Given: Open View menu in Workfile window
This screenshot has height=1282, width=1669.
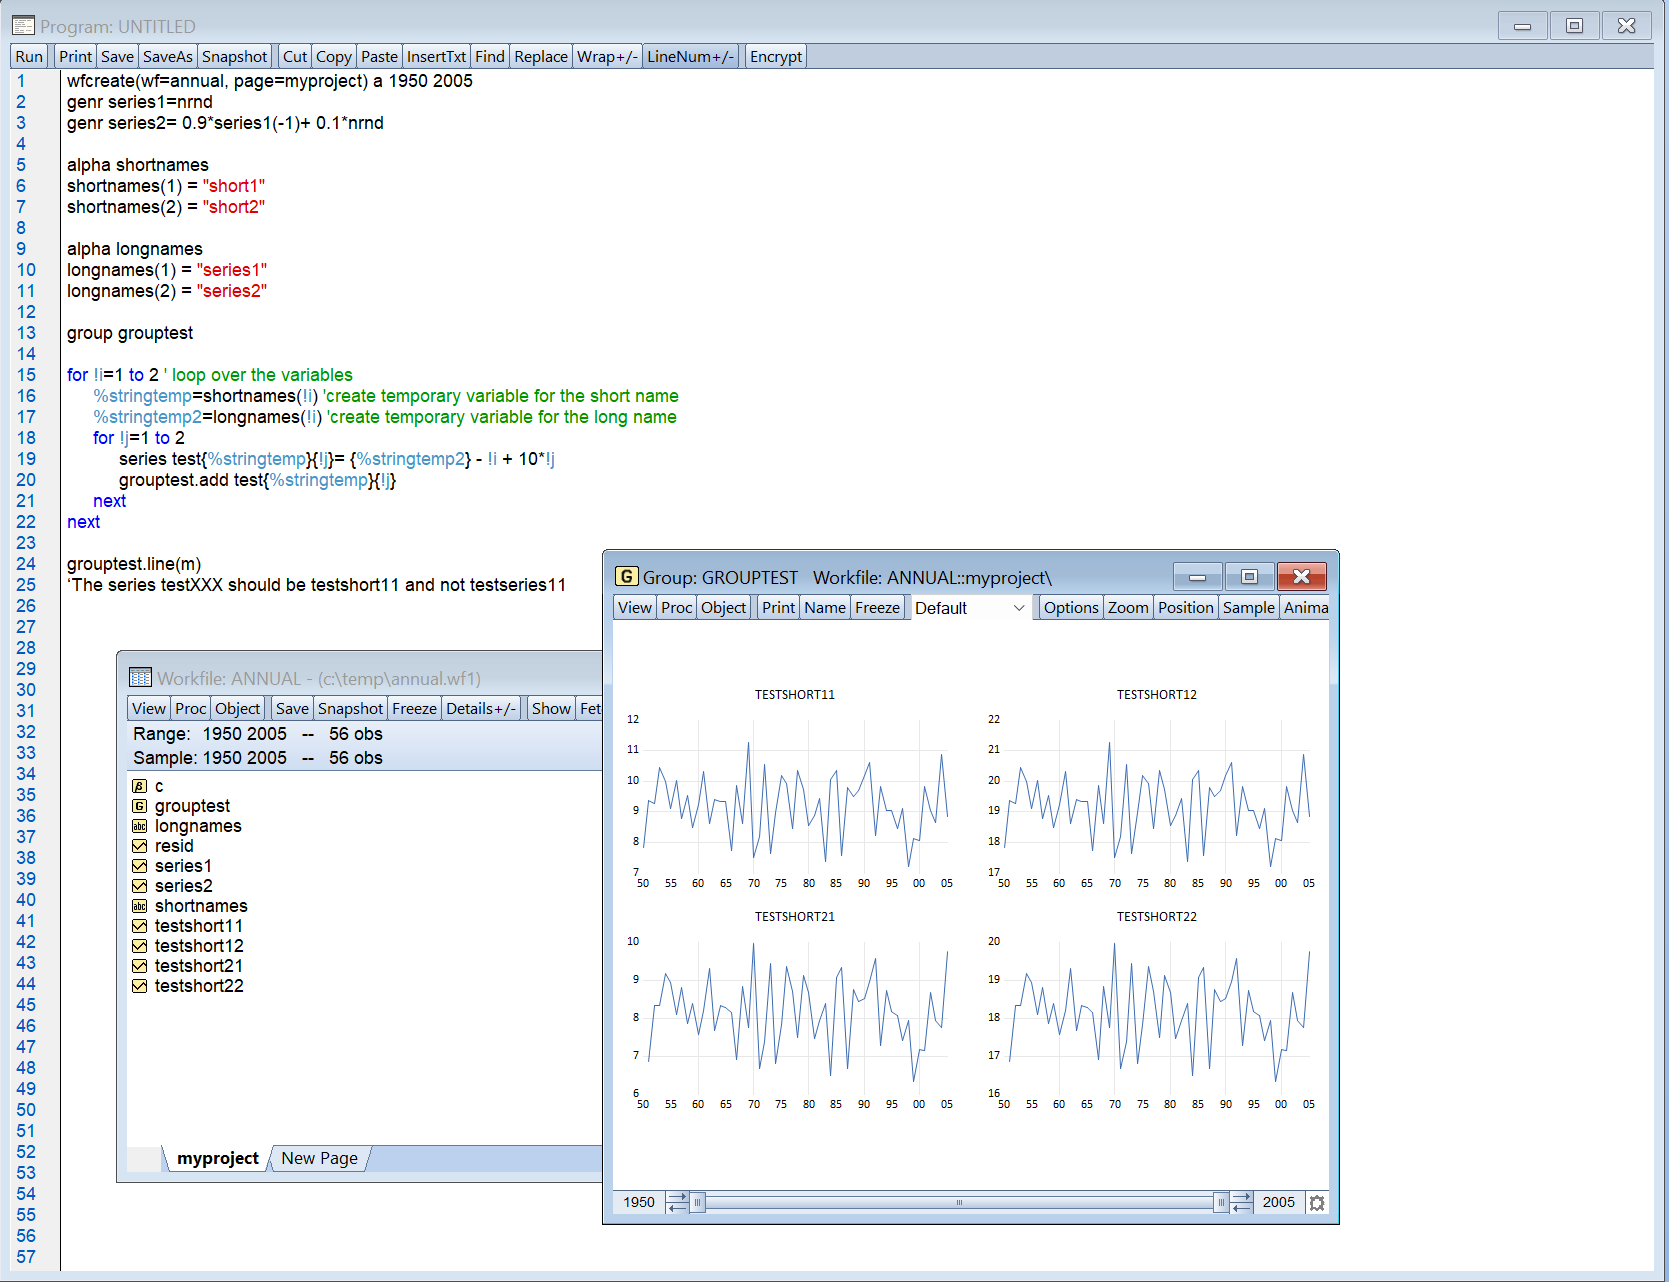Looking at the screenshot, I should click(149, 709).
